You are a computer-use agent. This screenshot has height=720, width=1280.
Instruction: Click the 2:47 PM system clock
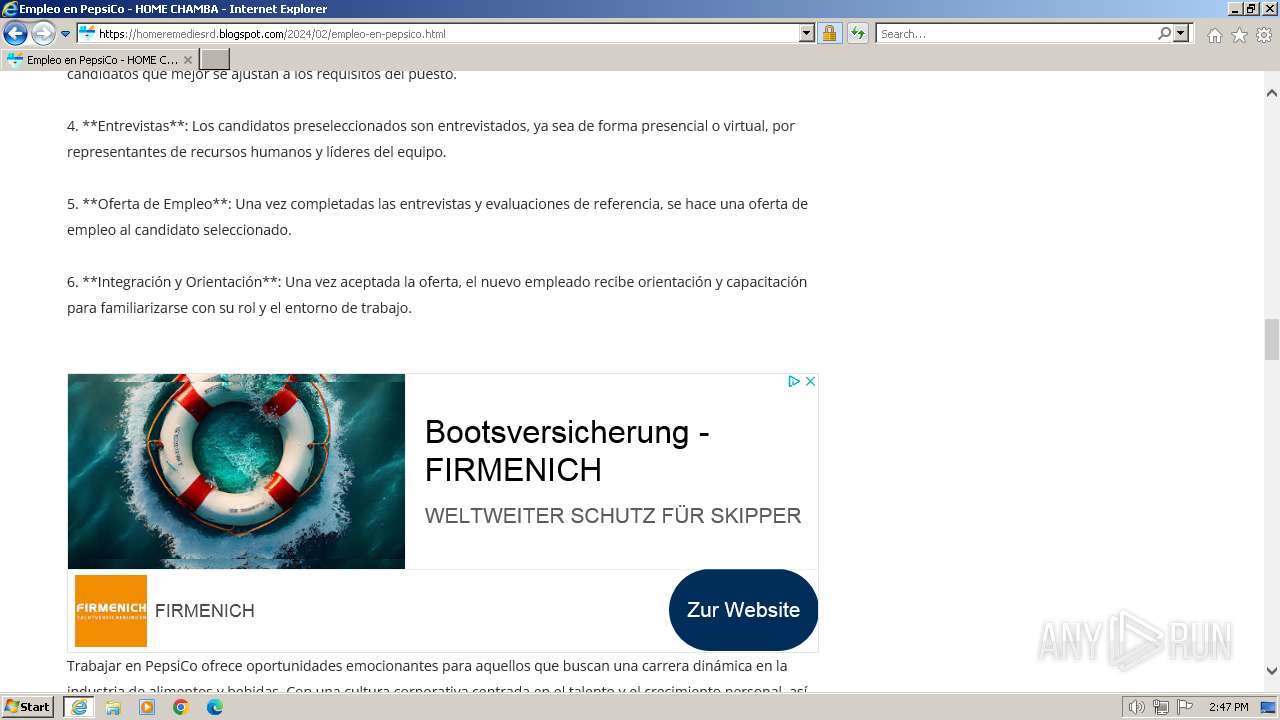pyautogui.click(x=1228, y=707)
